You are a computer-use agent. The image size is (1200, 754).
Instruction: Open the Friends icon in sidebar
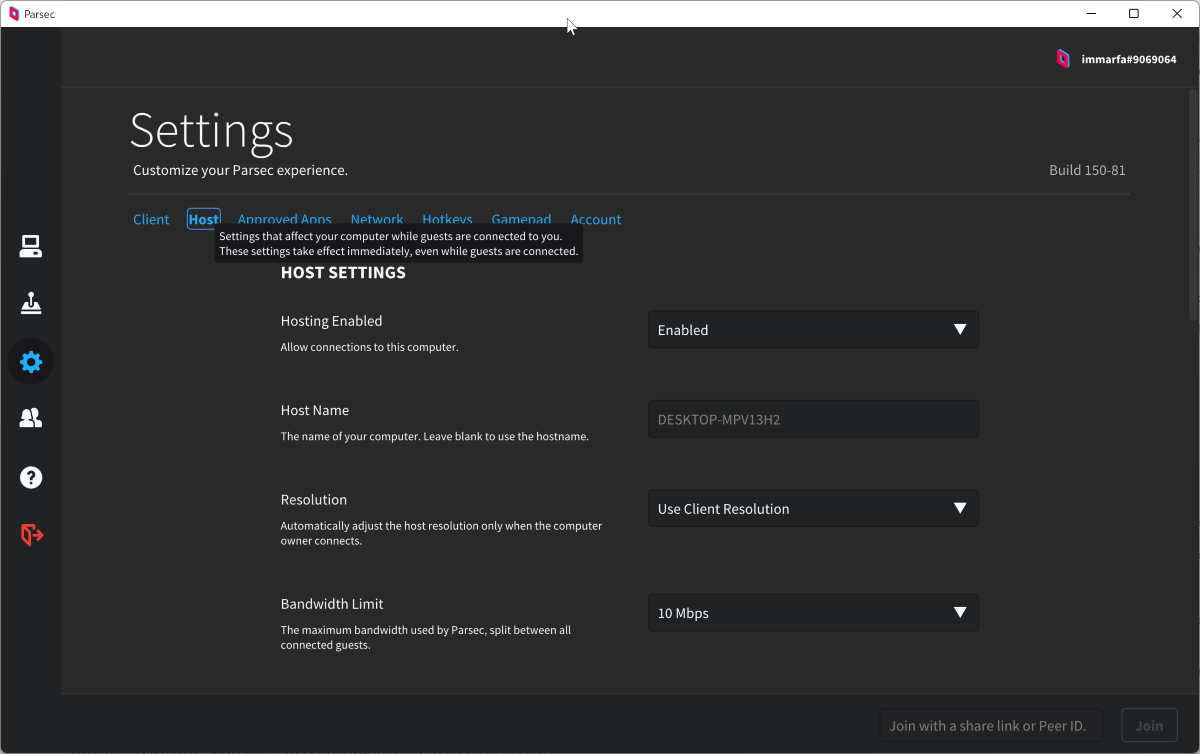click(31, 418)
